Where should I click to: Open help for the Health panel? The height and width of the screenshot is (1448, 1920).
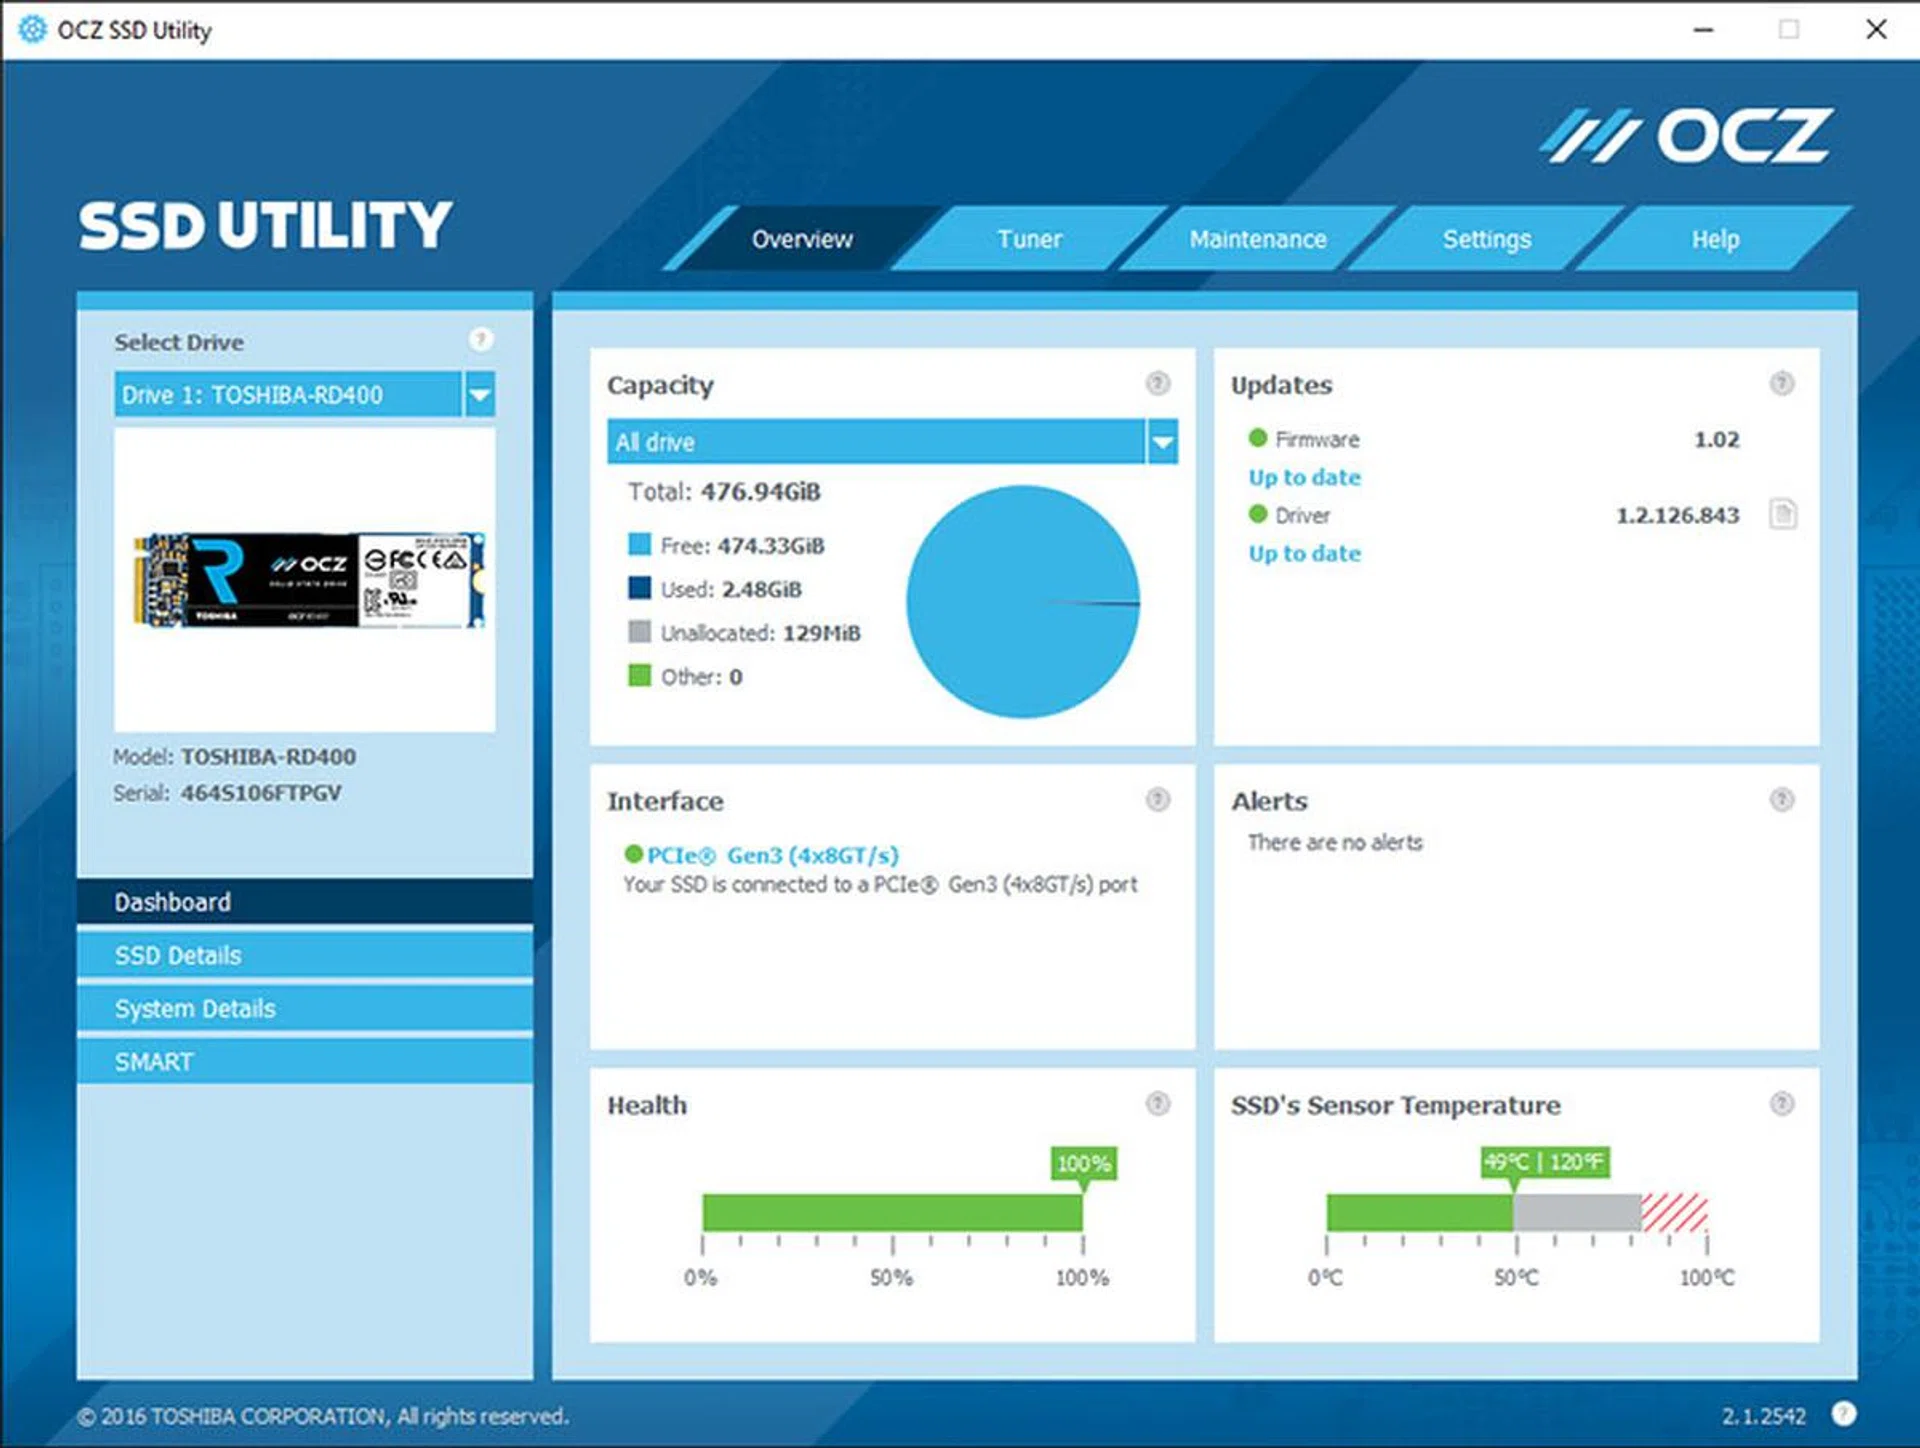tap(1158, 1104)
